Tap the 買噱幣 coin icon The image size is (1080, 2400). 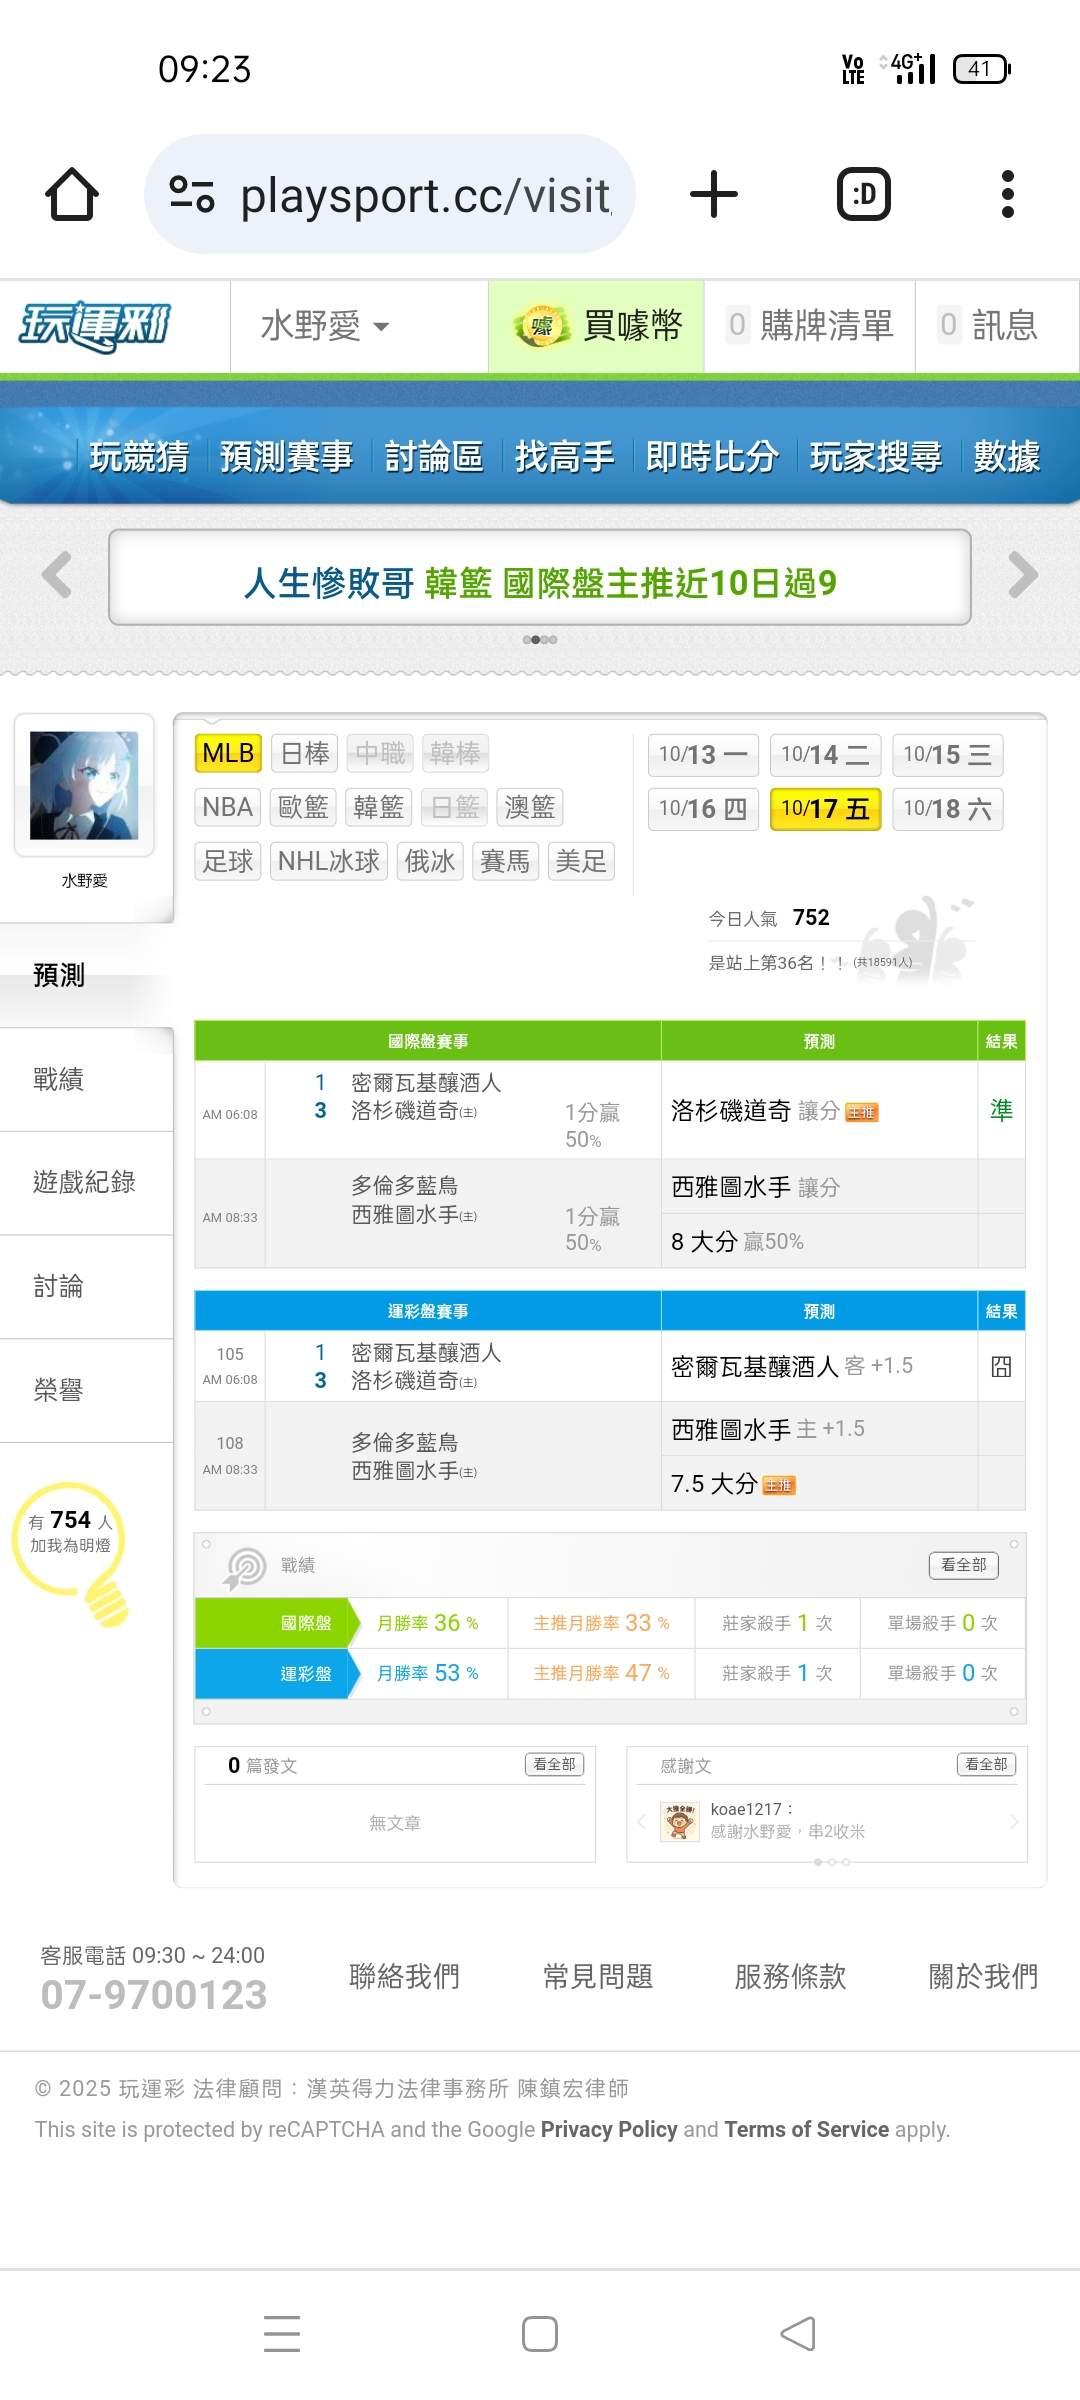[x=541, y=326]
